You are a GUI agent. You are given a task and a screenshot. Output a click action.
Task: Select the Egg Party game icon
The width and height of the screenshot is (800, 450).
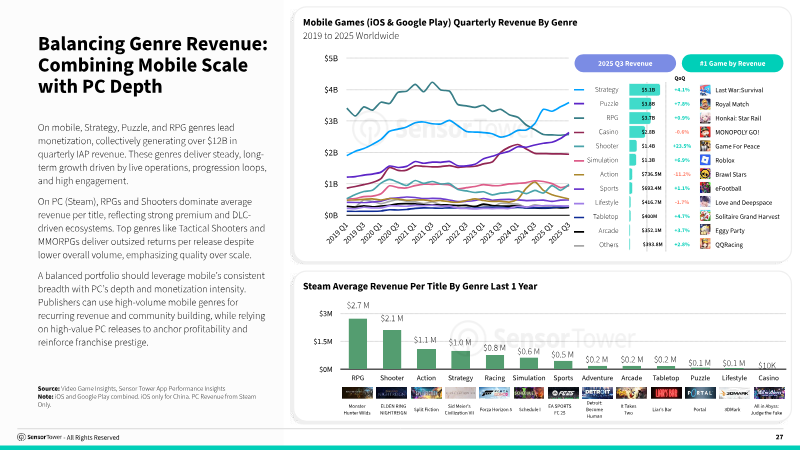point(705,231)
